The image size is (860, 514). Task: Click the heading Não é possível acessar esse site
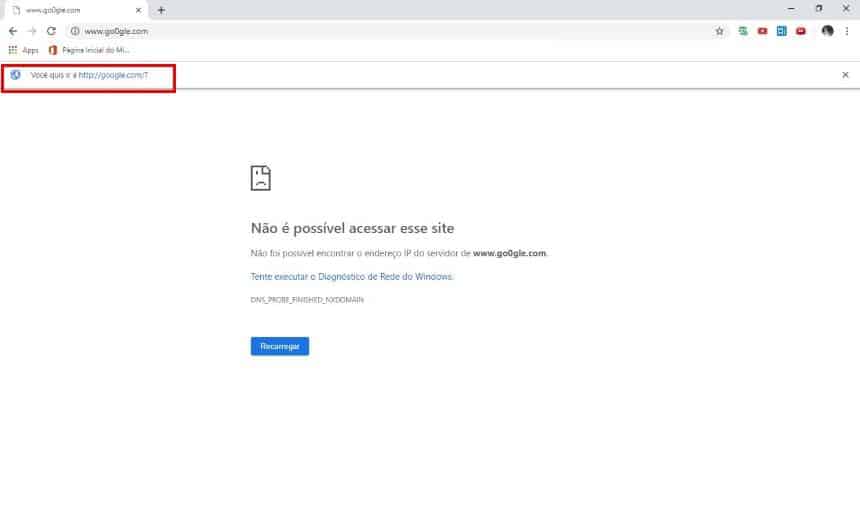pyautogui.click(x=352, y=228)
